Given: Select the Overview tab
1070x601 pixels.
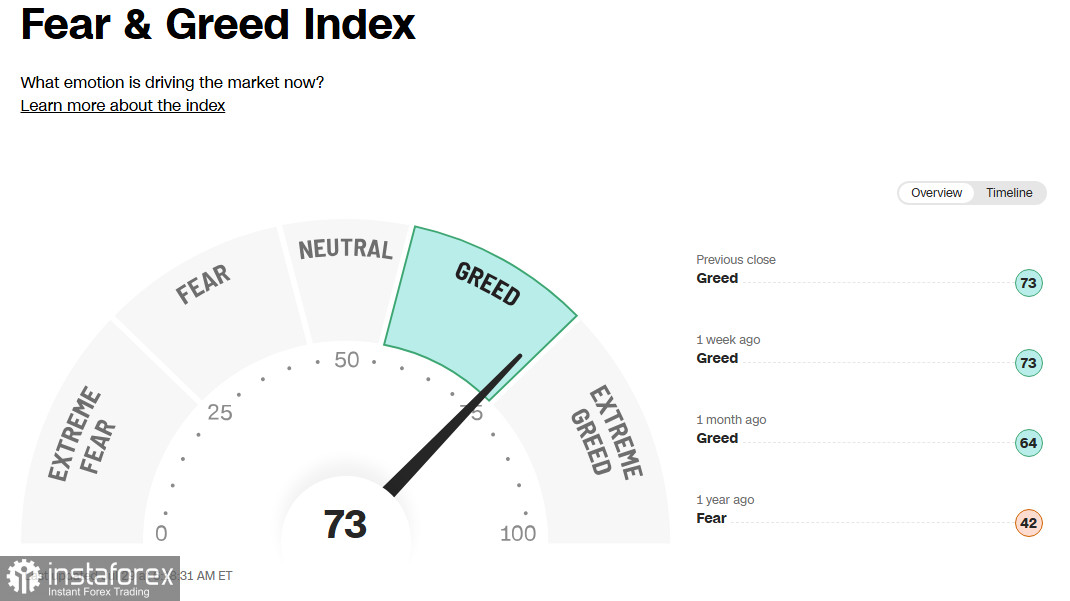Looking at the screenshot, I should [x=936, y=193].
